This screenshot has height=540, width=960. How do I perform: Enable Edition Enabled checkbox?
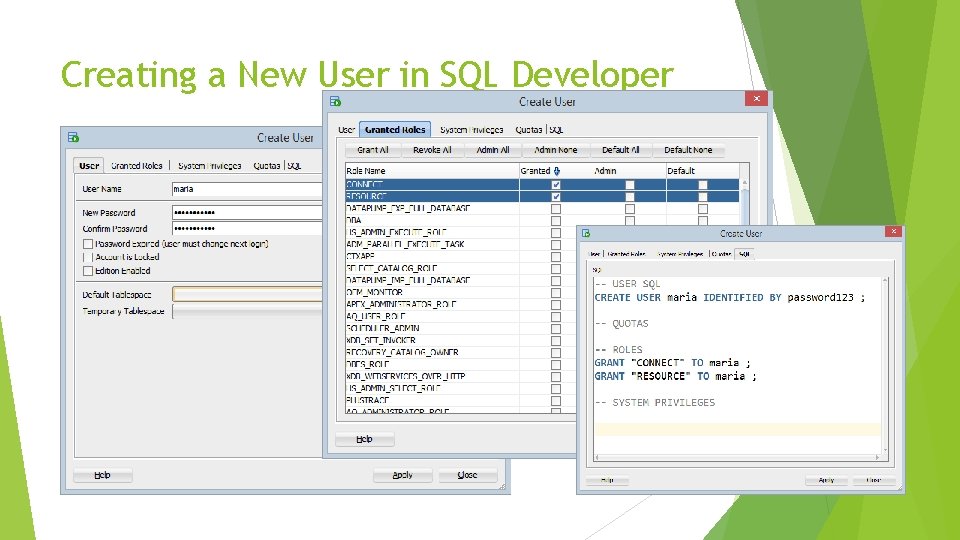pos(88,271)
